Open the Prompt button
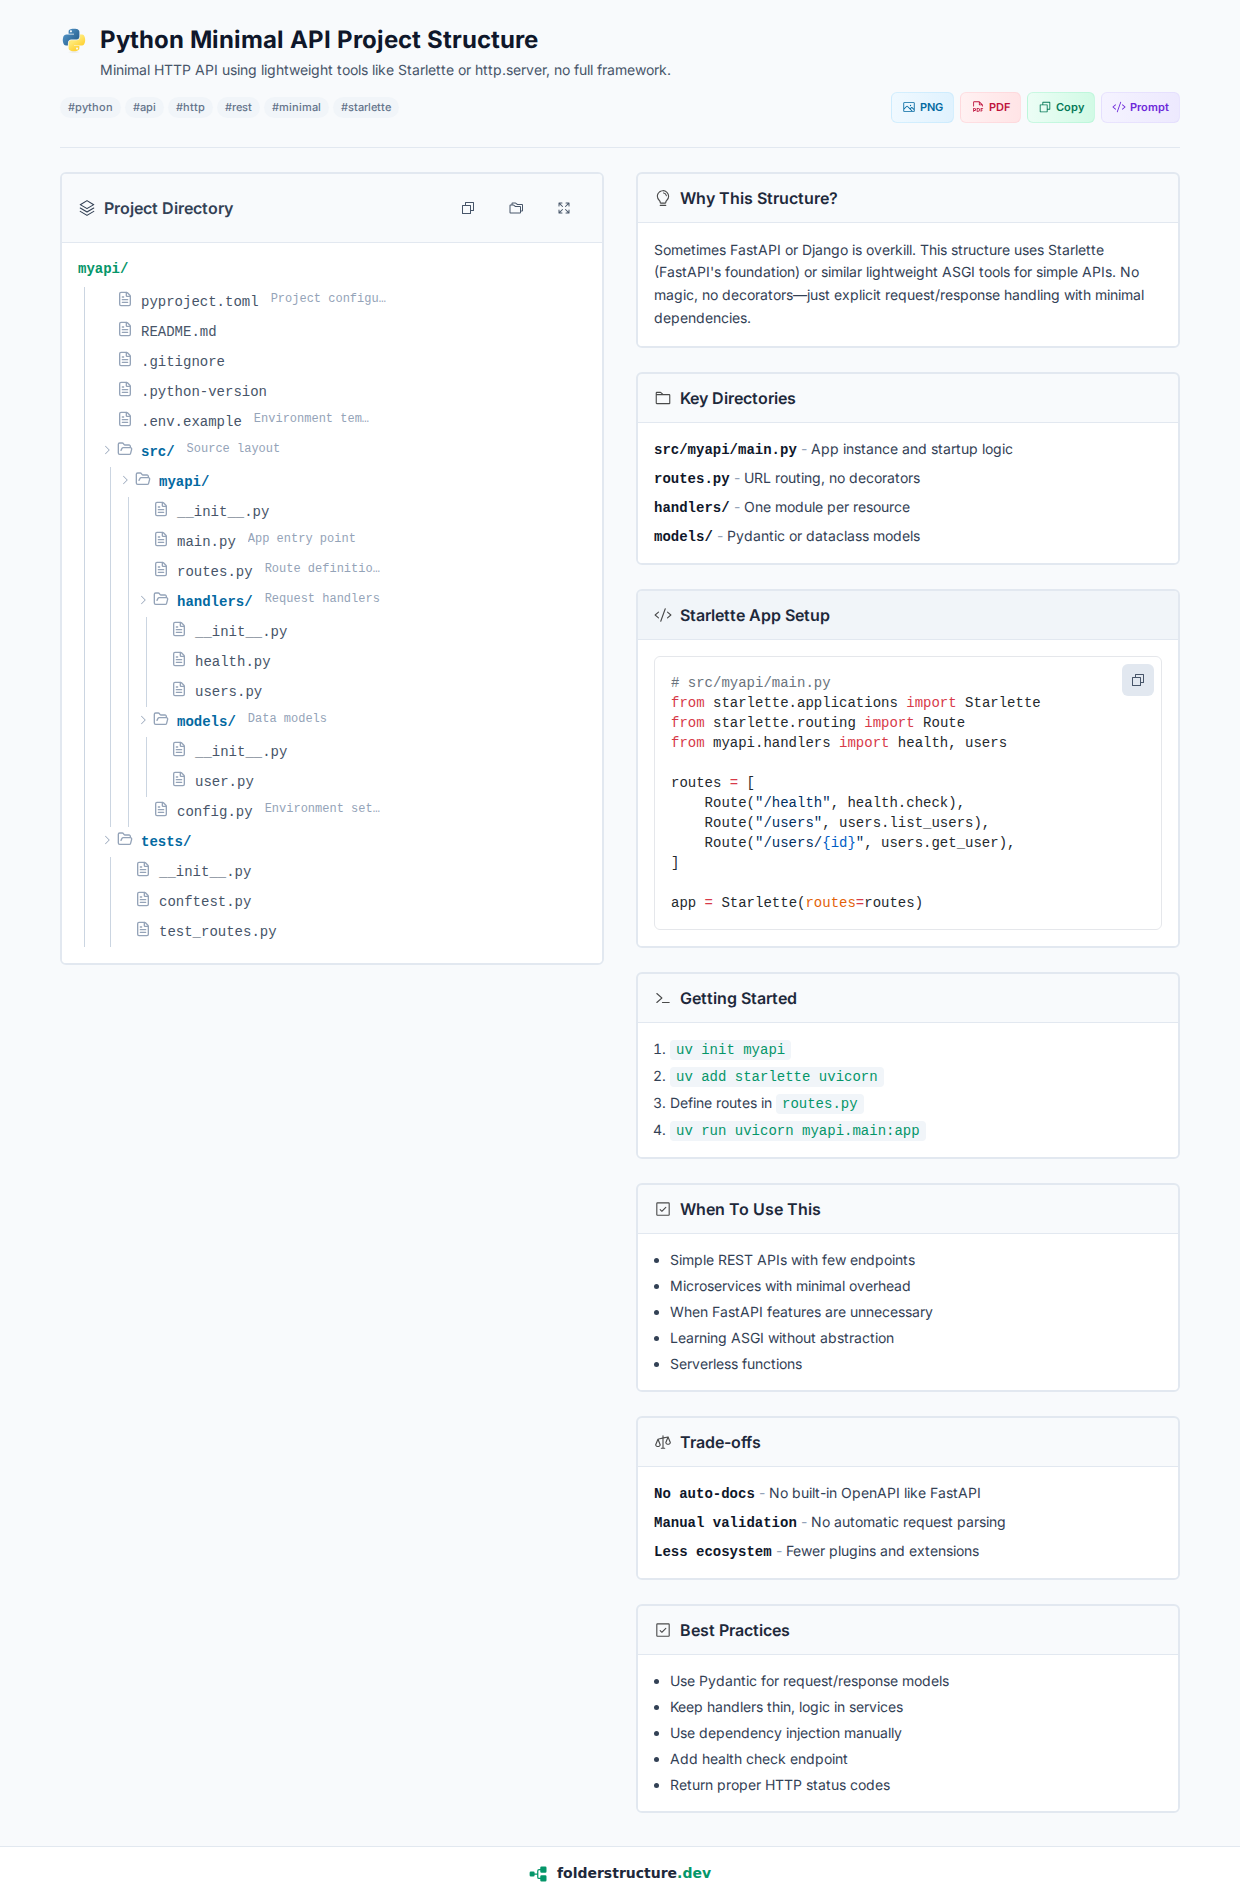The height and width of the screenshot is (1900, 1240). [x=1140, y=108]
